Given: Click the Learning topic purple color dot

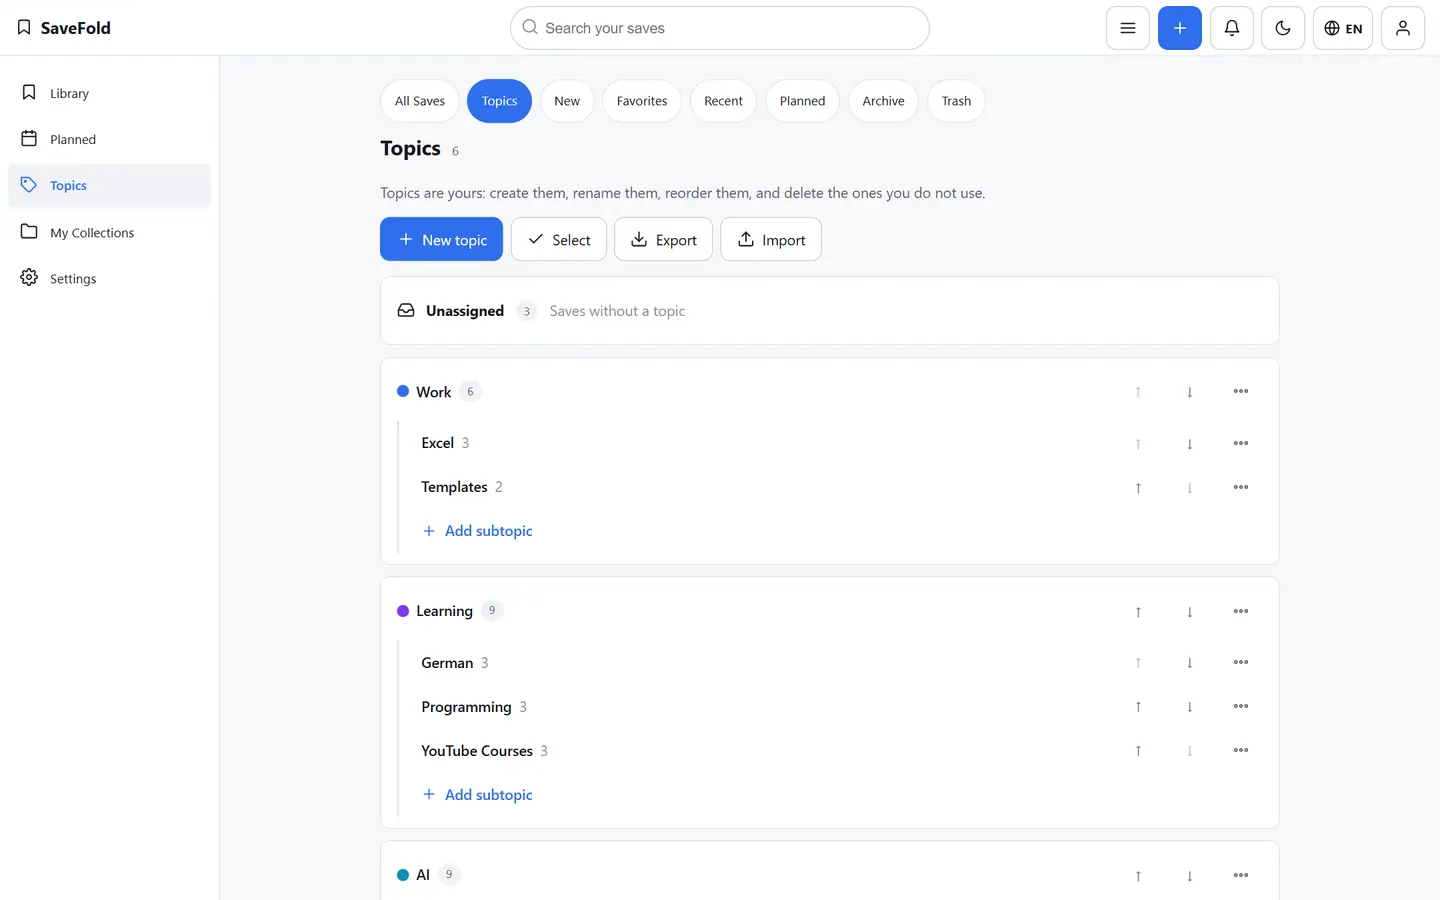Looking at the screenshot, I should tap(403, 611).
